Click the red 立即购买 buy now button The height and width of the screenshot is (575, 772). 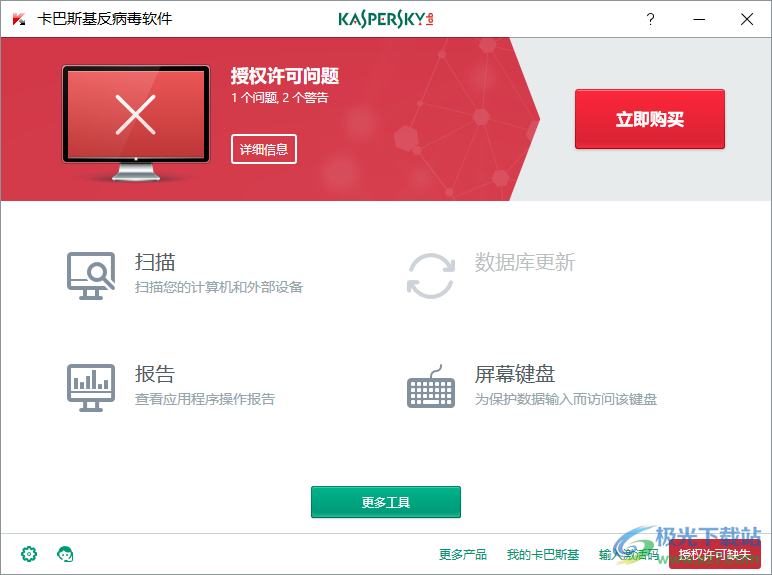pos(650,119)
